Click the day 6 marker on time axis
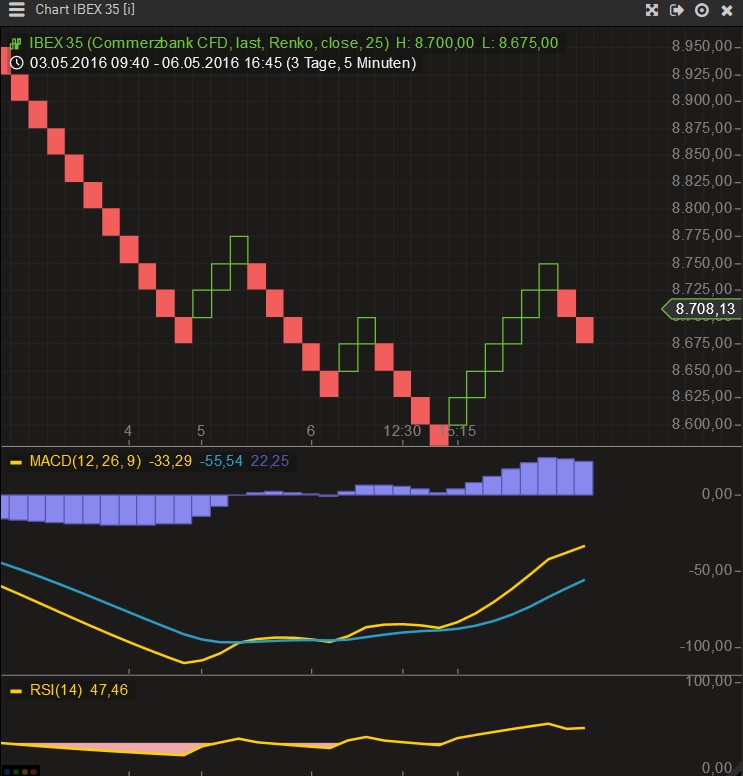Viewport: 743px width, 776px height. point(311,431)
